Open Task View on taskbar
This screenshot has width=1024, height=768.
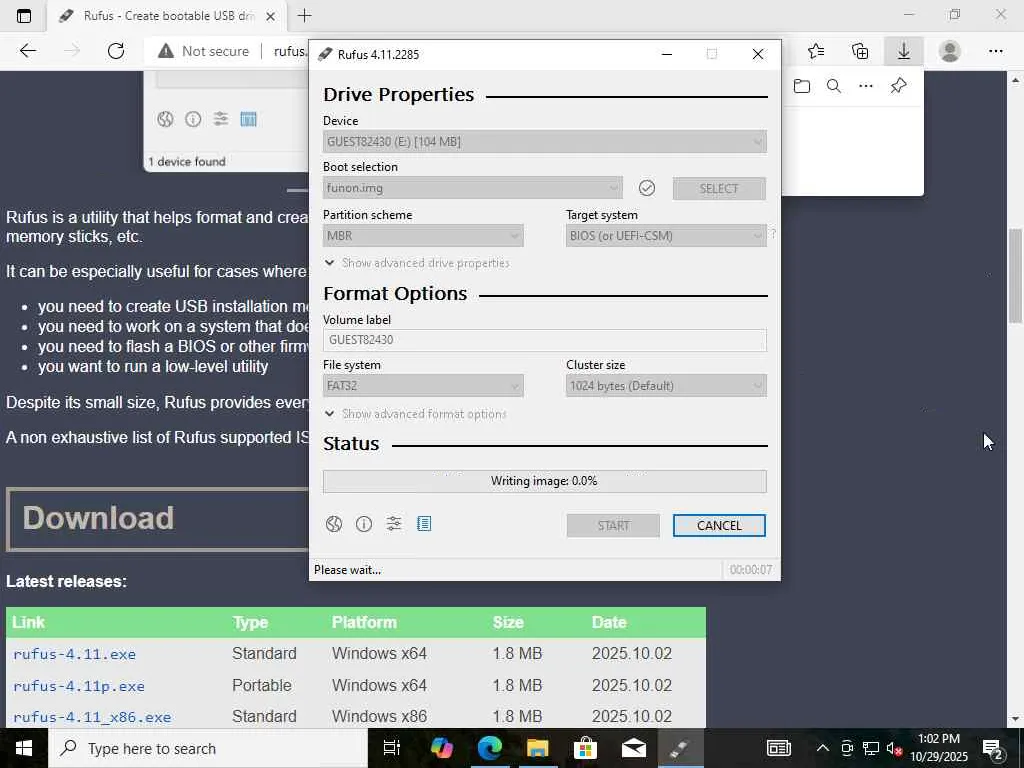pos(391,748)
